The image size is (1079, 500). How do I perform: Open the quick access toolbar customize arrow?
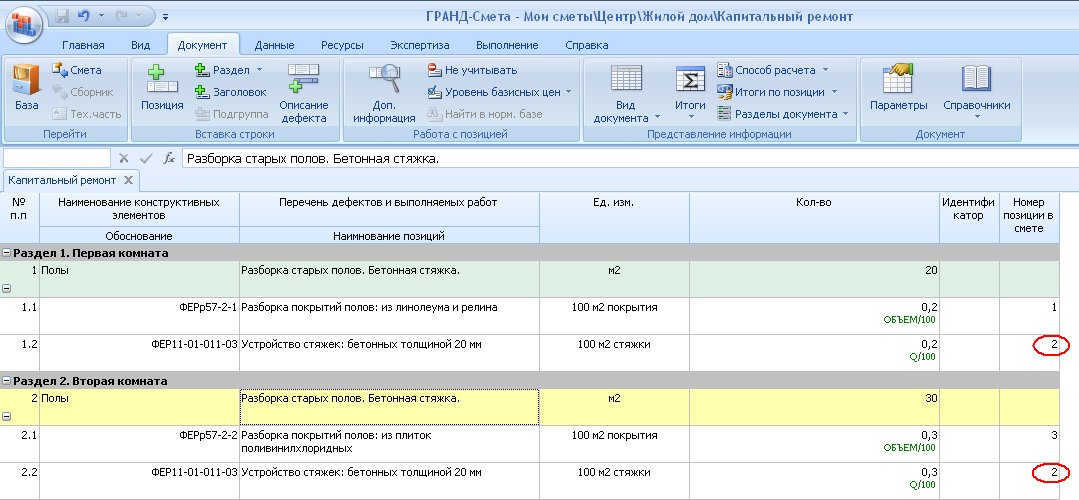[166, 16]
